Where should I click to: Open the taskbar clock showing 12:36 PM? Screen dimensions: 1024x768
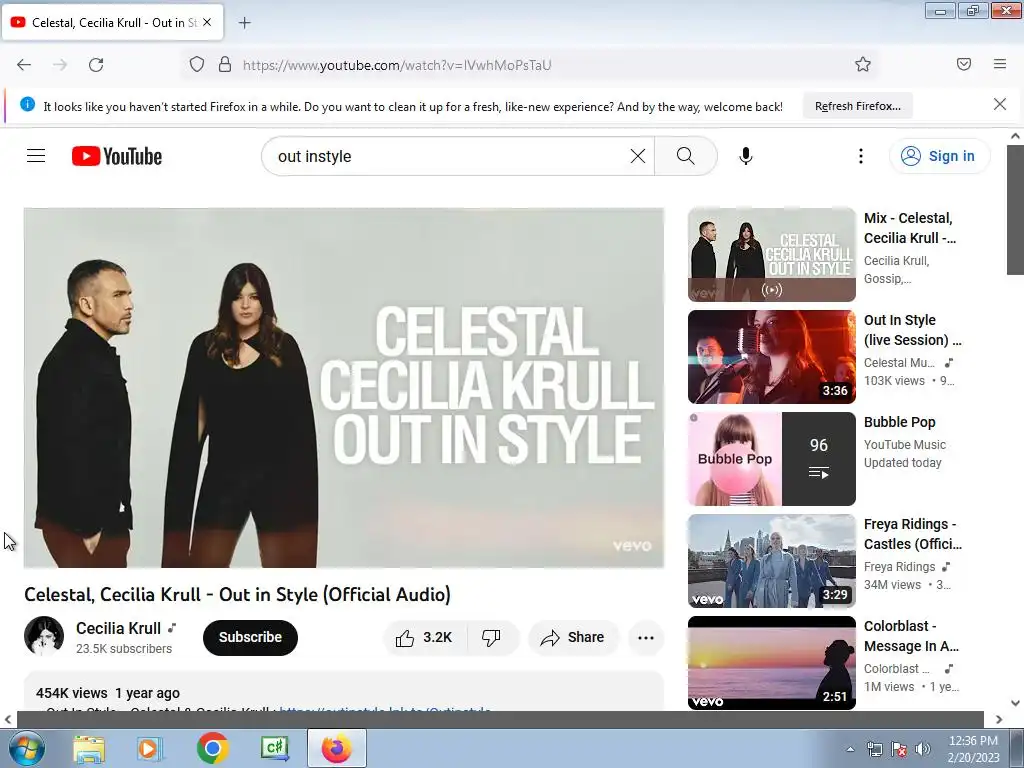973,749
